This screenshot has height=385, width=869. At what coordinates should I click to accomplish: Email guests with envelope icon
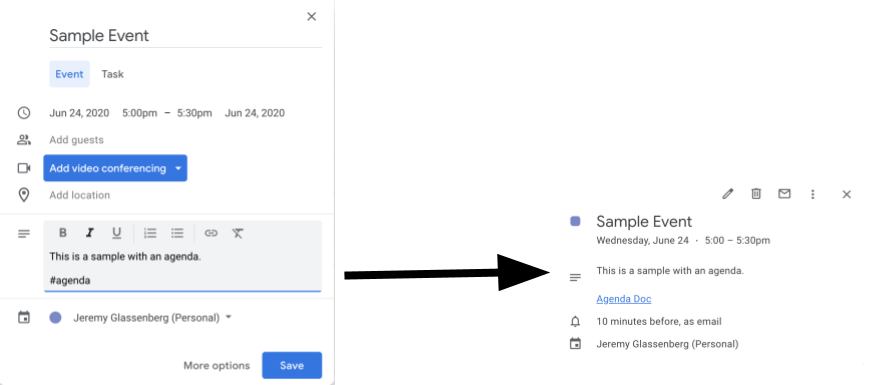[784, 194]
